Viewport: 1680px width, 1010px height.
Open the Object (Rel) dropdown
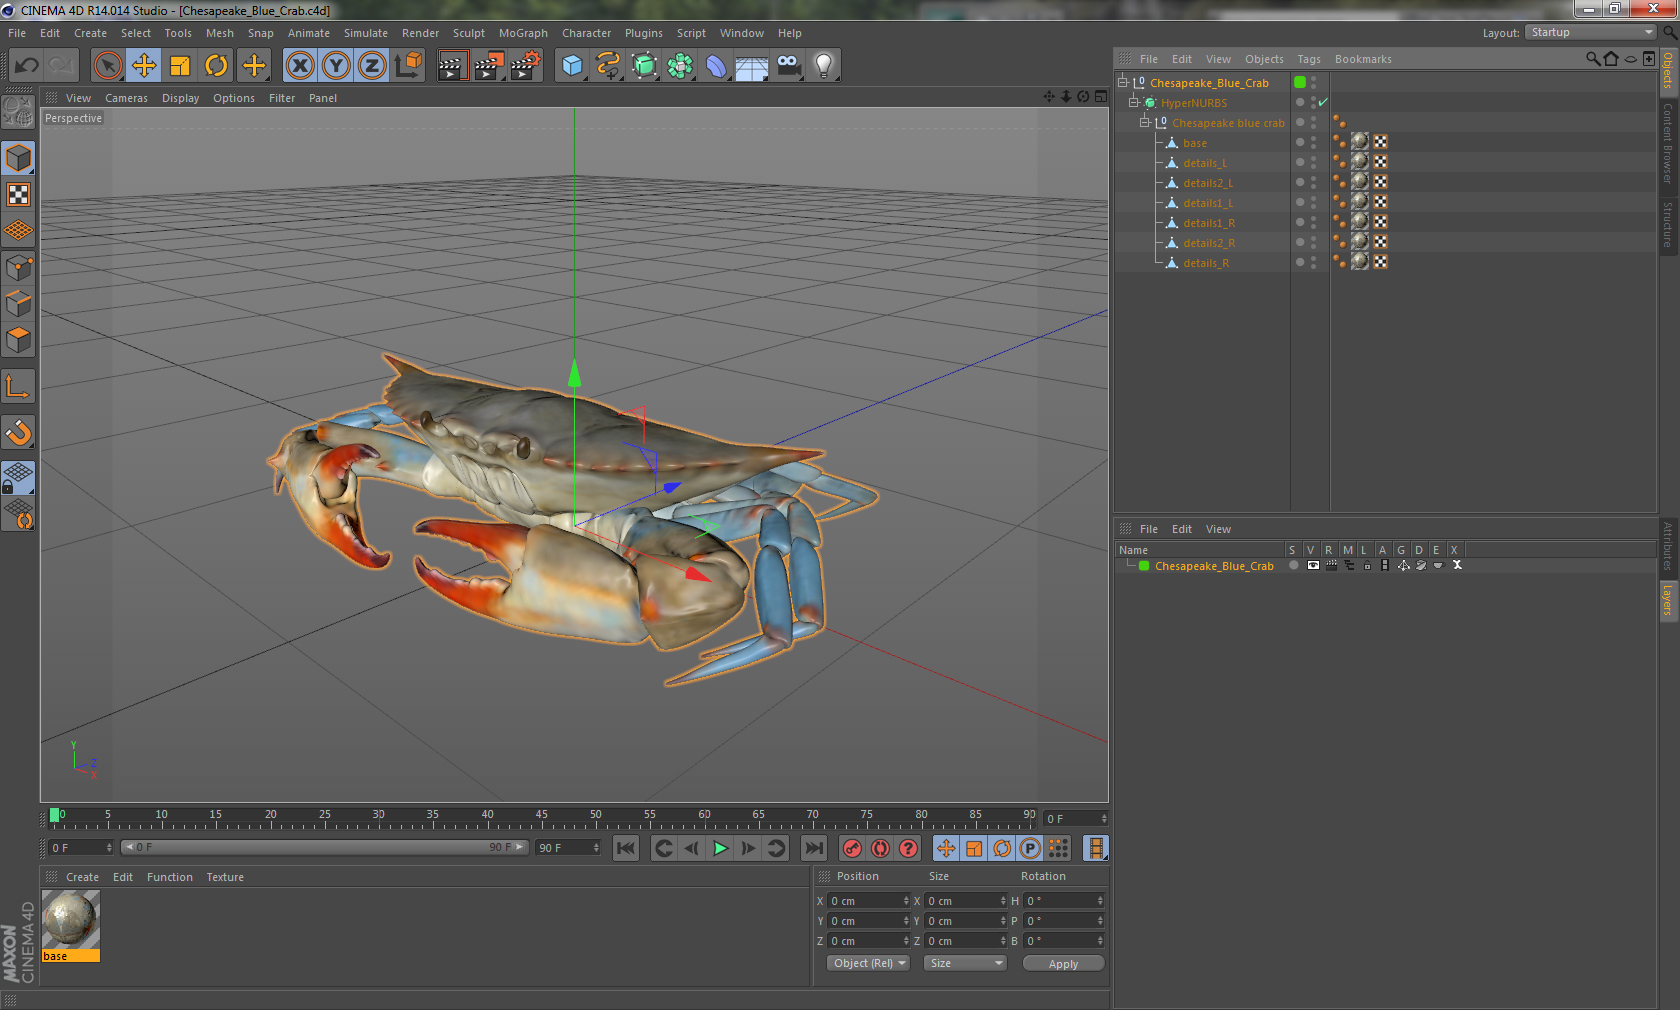click(868, 963)
